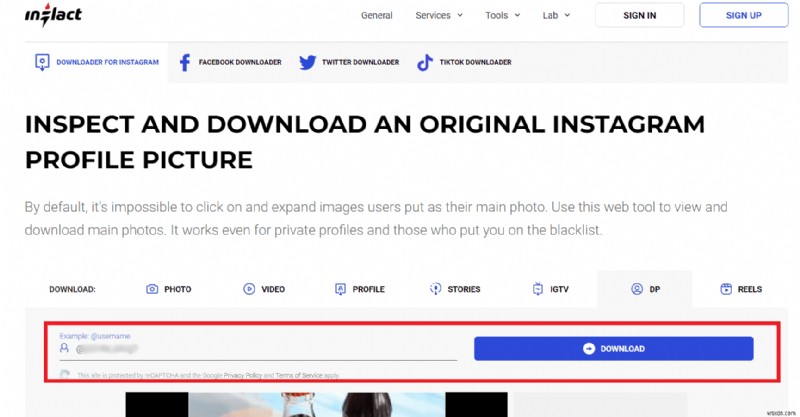Click the Profile download icon
Viewport: 800px width, 417px height.
tap(340, 289)
